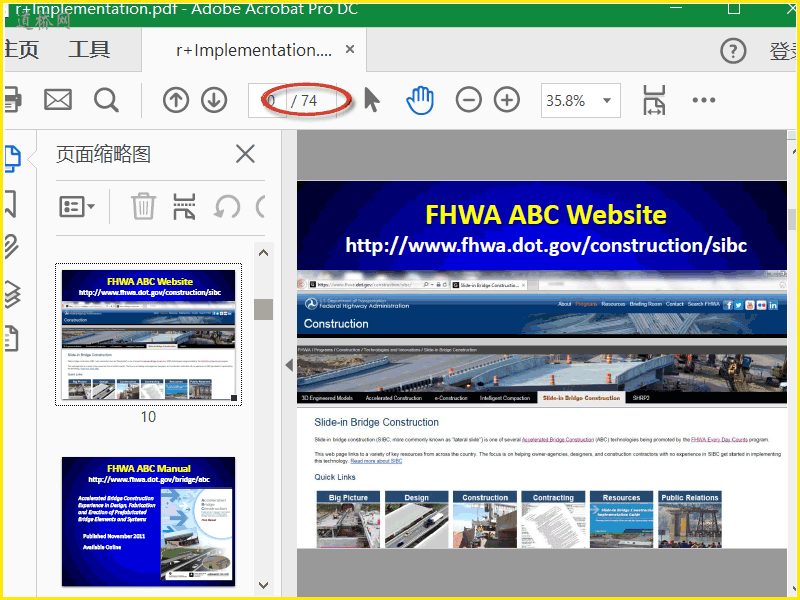Send file by email envelope icon
Image resolution: width=800 pixels, height=600 pixels.
pos(58,99)
